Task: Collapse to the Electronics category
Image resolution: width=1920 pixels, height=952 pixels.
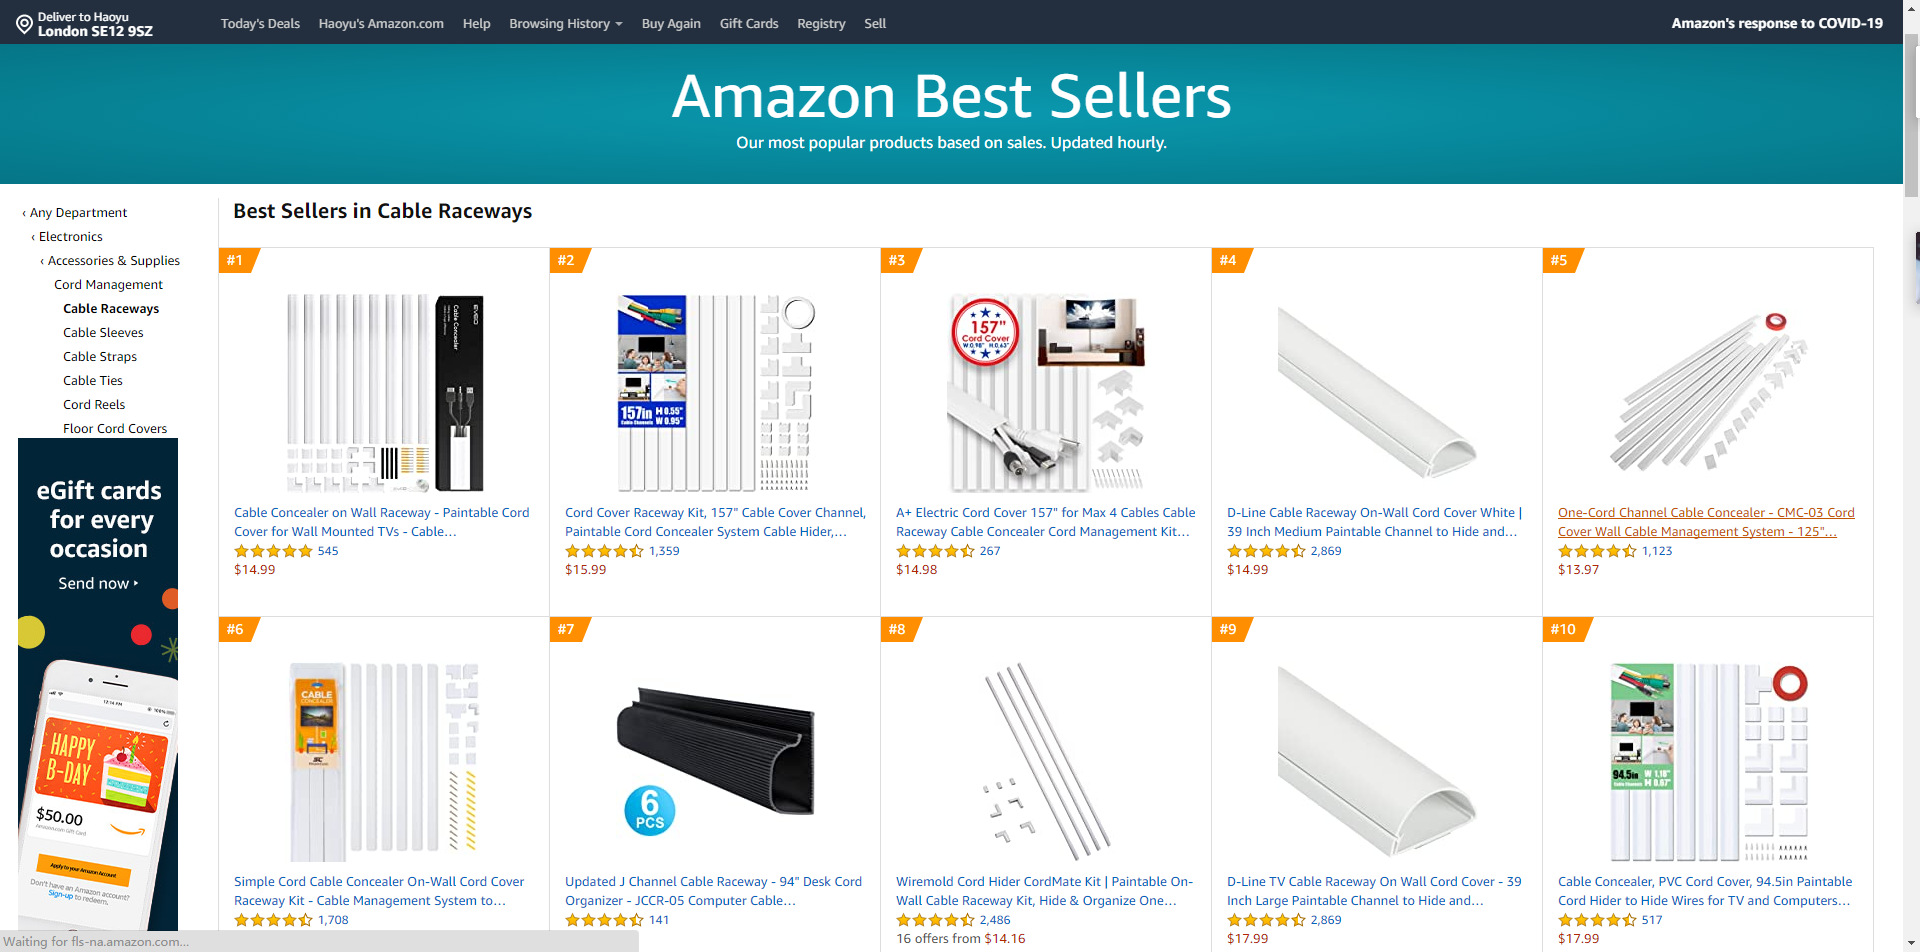Action: [70, 237]
